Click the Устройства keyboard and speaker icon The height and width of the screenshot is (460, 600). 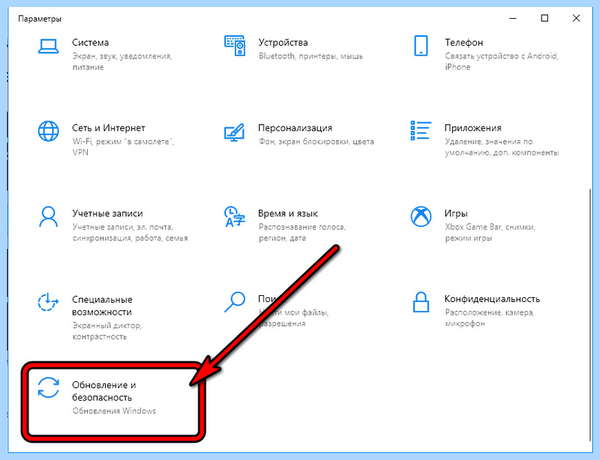(x=235, y=46)
